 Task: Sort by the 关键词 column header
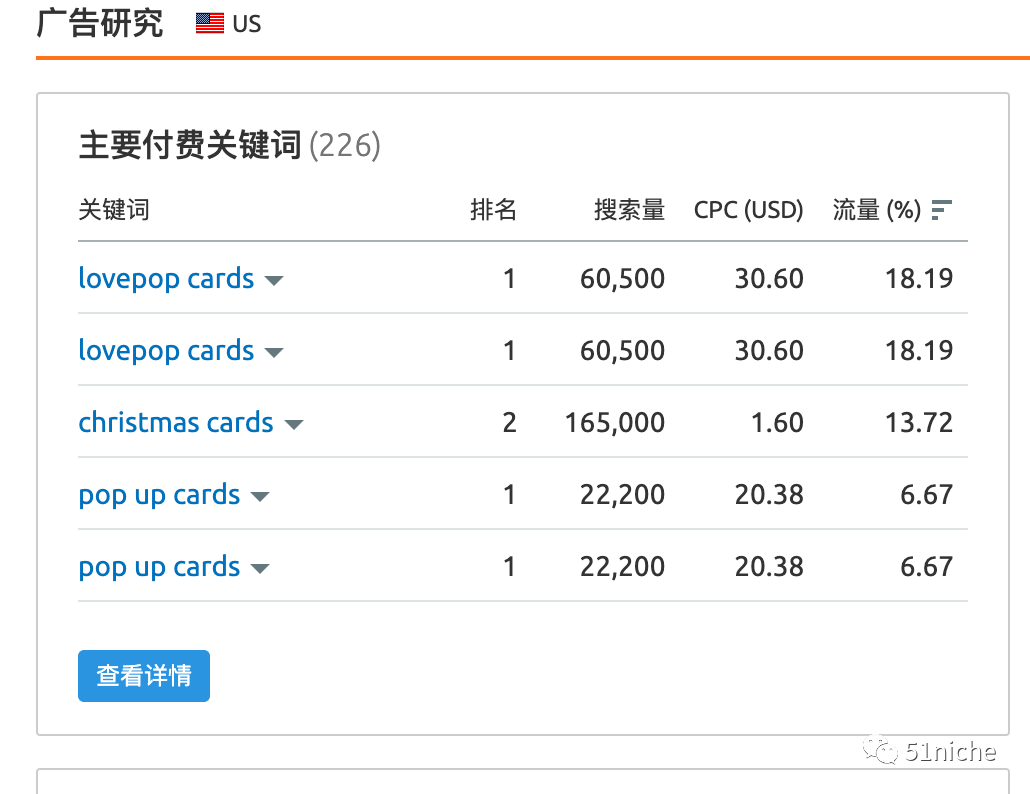coord(113,210)
